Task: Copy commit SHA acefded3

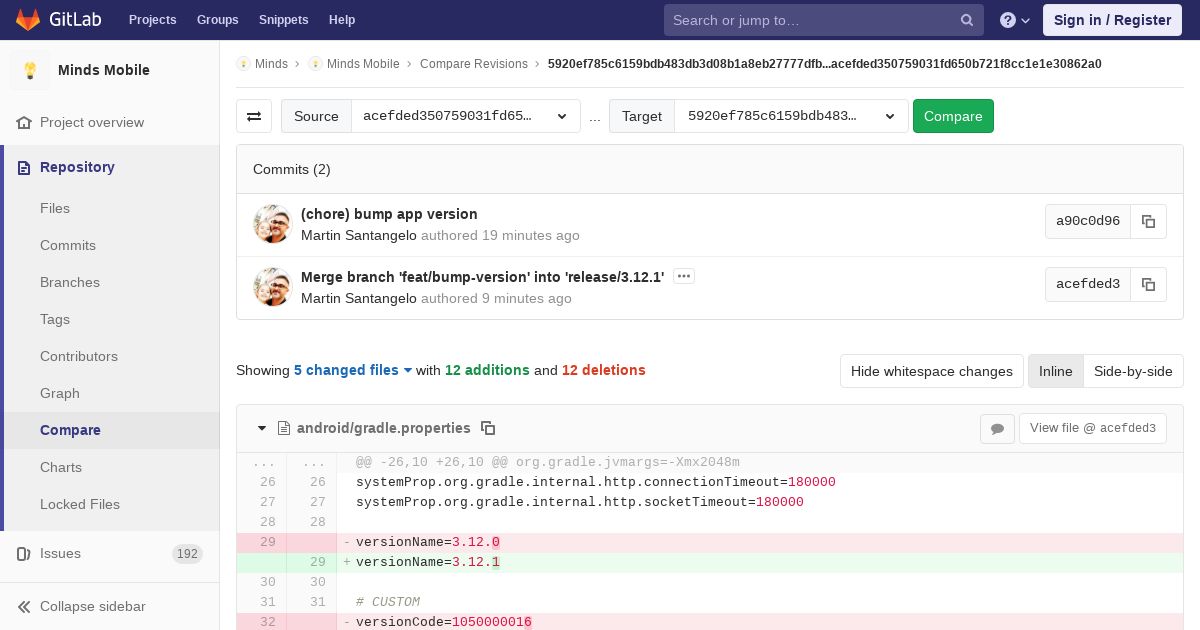Action: [1148, 285]
